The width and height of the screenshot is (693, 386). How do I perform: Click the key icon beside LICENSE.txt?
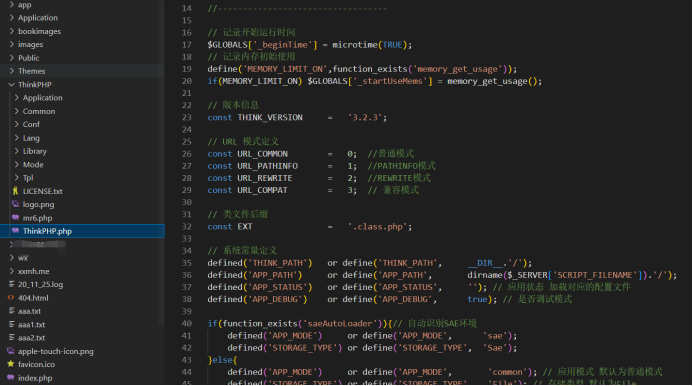point(15,191)
